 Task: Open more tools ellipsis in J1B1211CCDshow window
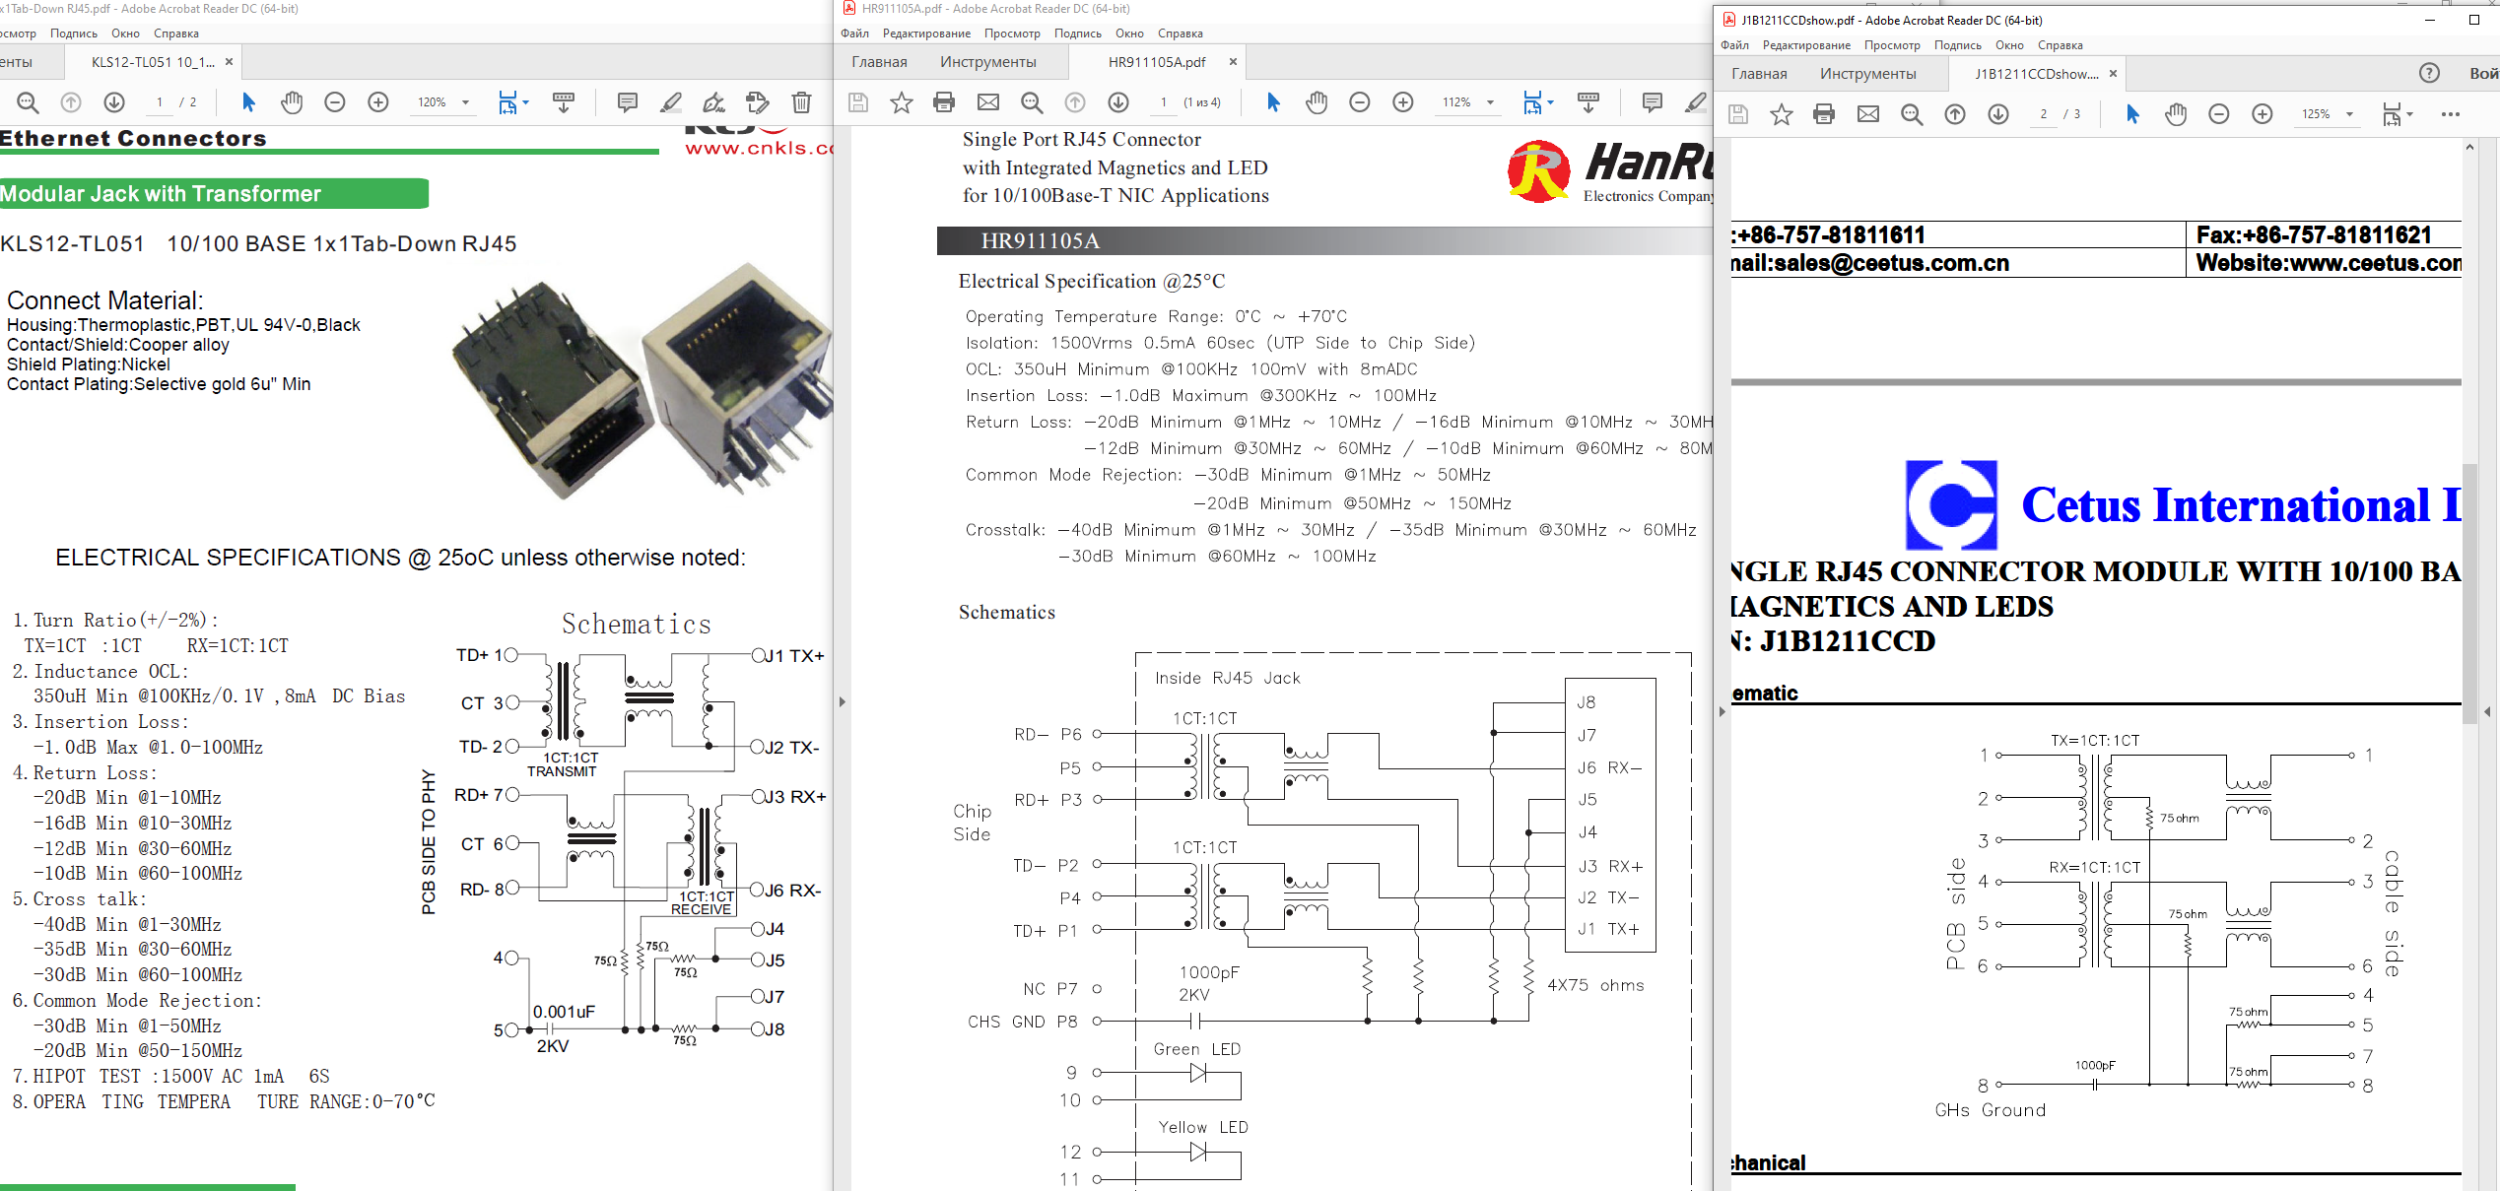point(2450,114)
